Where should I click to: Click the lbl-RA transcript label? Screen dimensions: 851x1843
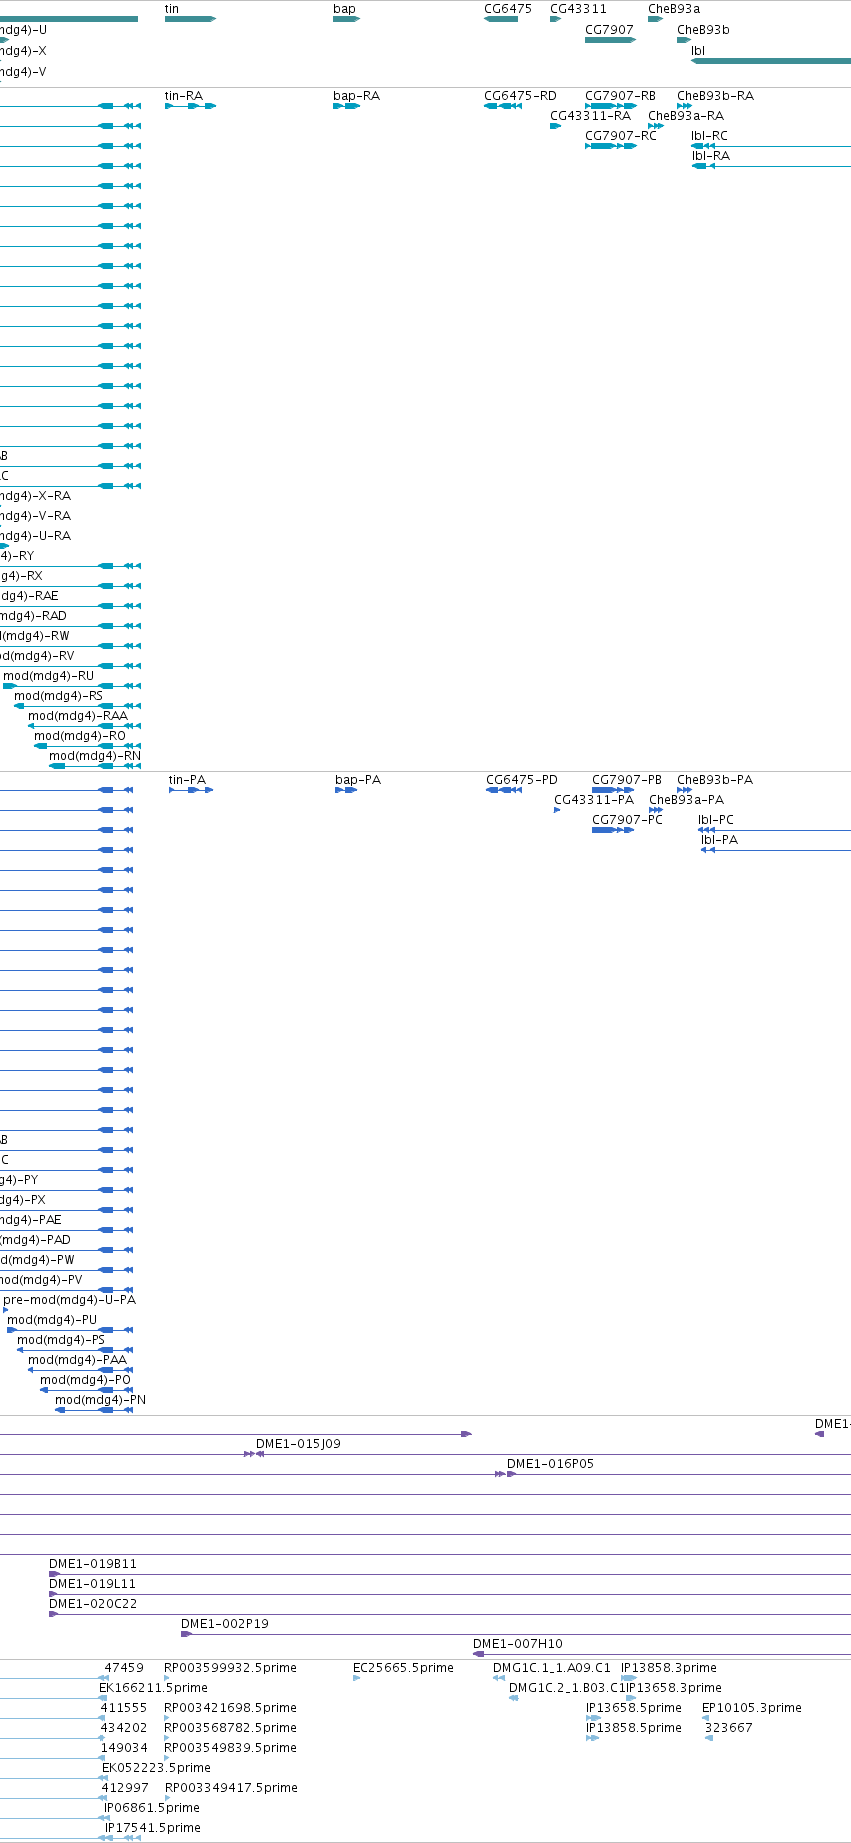(710, 156)
